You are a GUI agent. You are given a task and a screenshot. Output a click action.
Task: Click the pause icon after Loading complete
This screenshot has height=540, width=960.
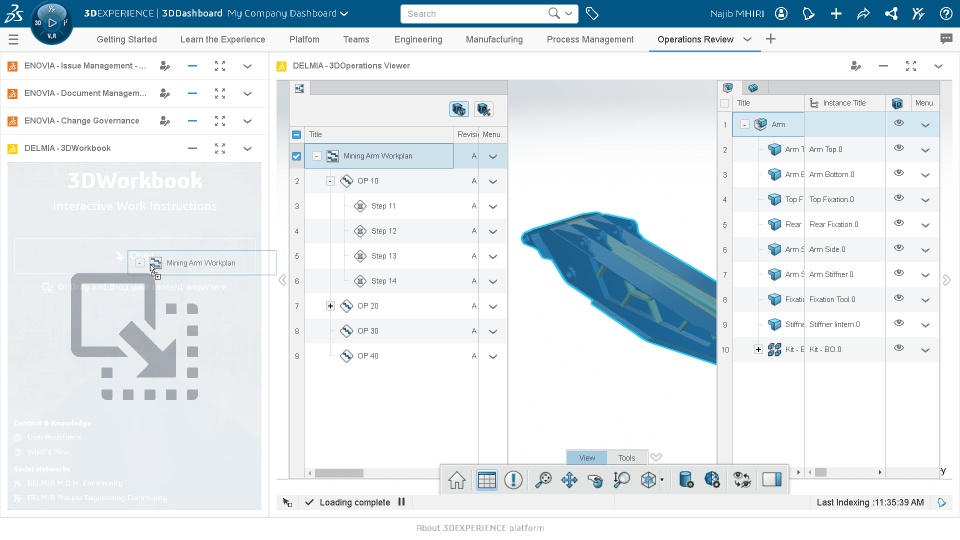(x=402, y=502)
